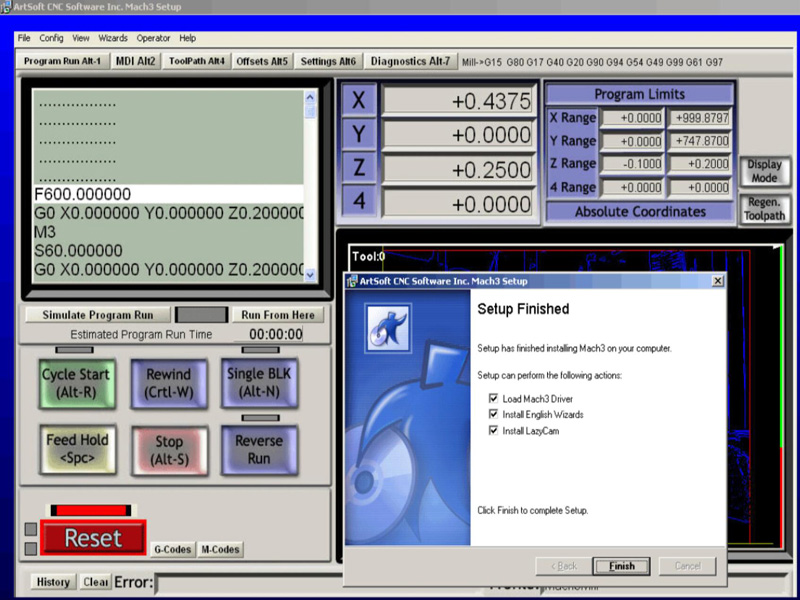Screen dimensions: 800x600
Task: Uncheck Install English Wizards option
Action: pos(493,414)
